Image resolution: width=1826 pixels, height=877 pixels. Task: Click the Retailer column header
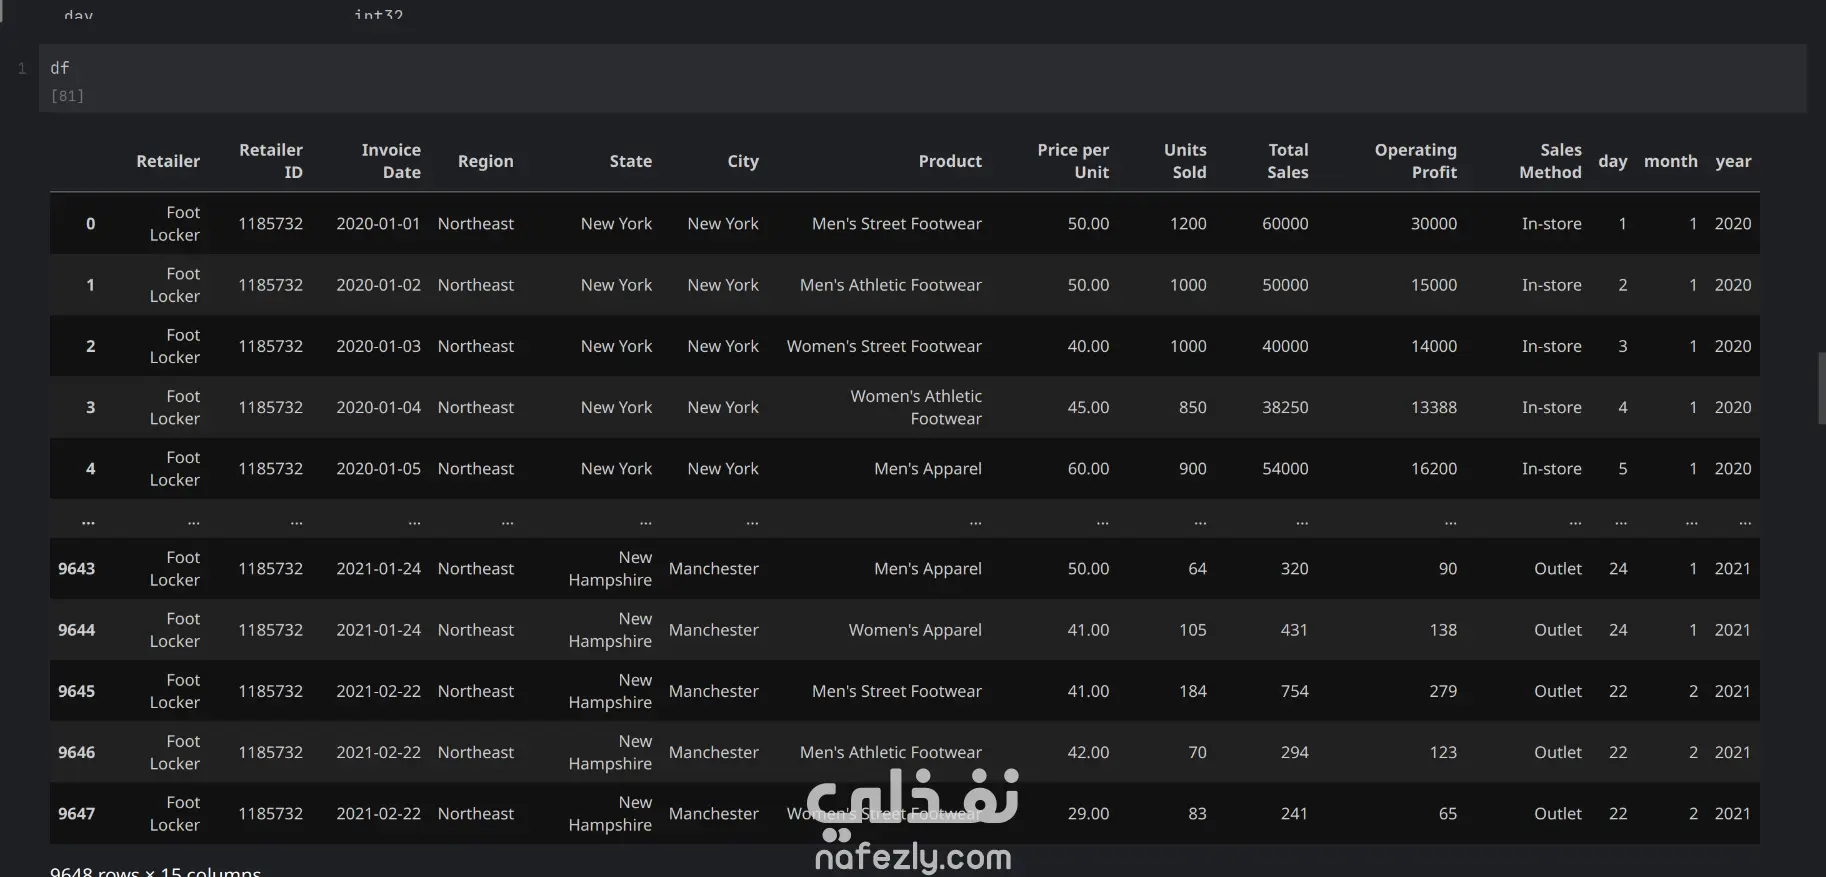(168, 161)
